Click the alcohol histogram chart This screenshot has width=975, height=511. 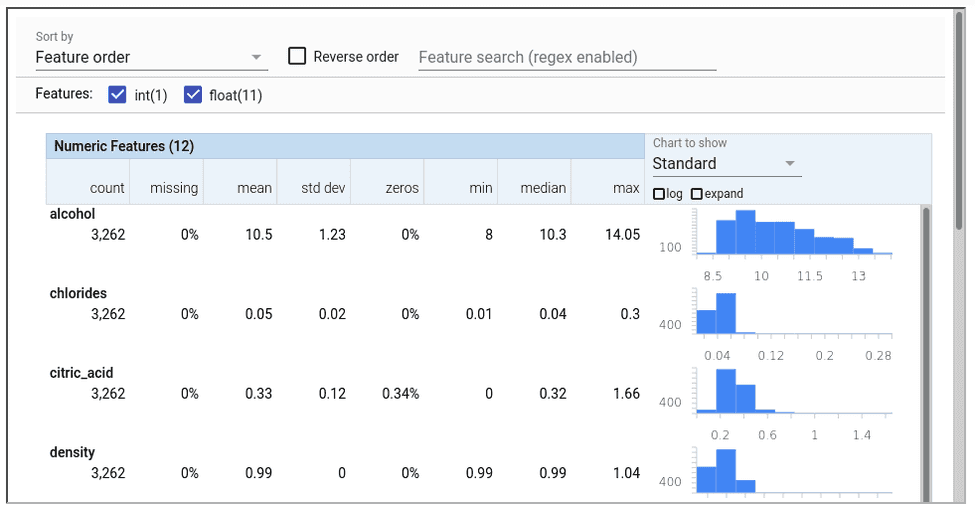tap(793, 236)
